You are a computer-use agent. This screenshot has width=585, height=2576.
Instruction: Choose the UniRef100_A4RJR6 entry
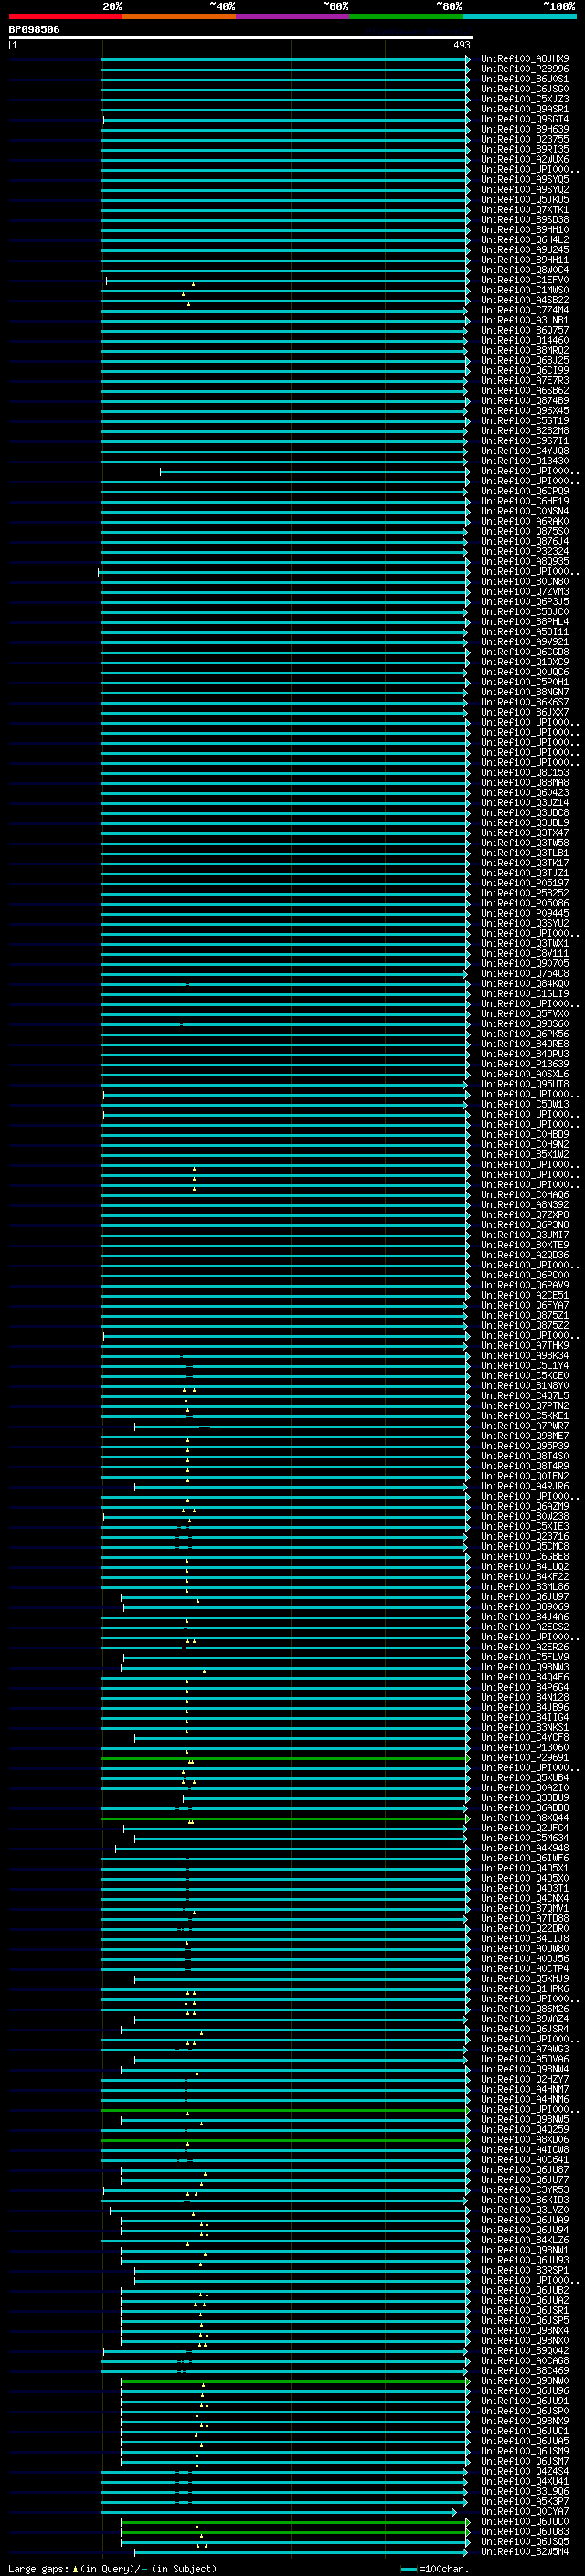tap(525, 1486)
